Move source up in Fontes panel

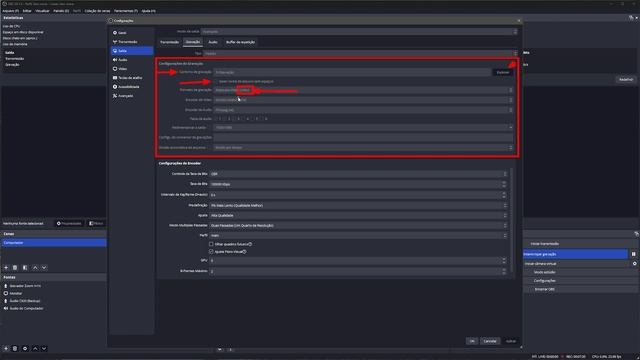pos(35,349)
